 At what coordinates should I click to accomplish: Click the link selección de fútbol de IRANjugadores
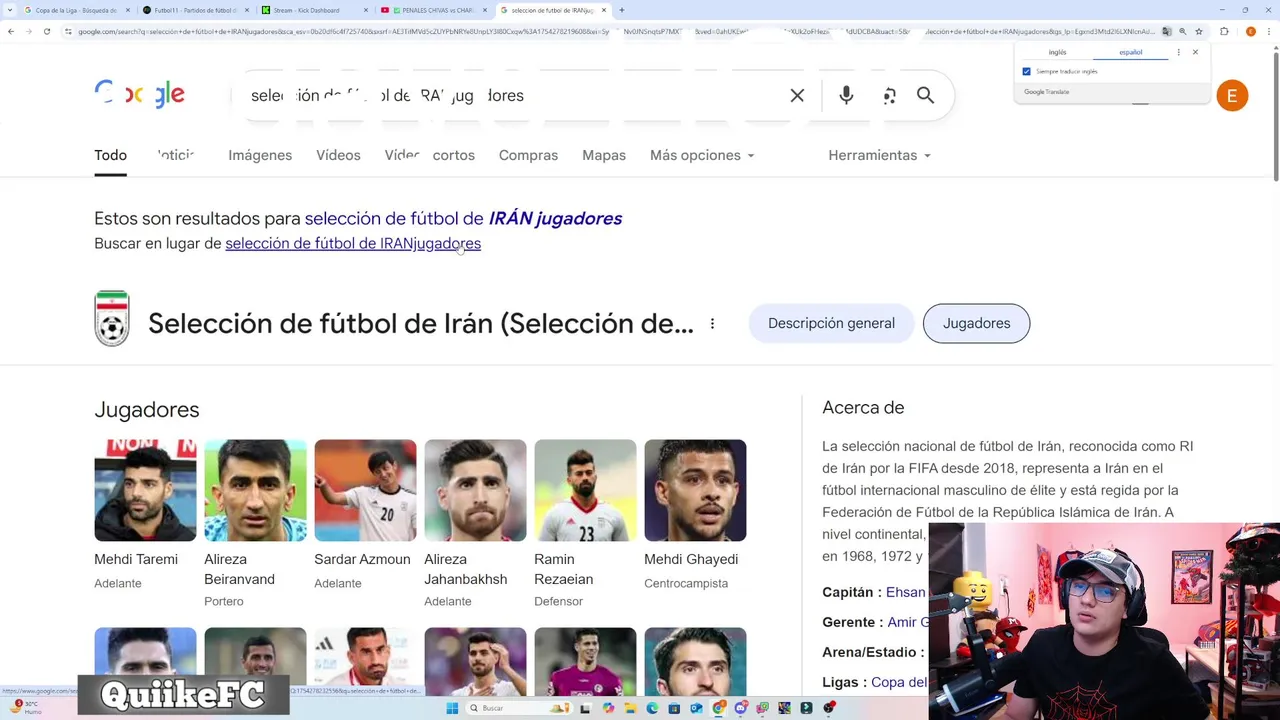(353, 243)
